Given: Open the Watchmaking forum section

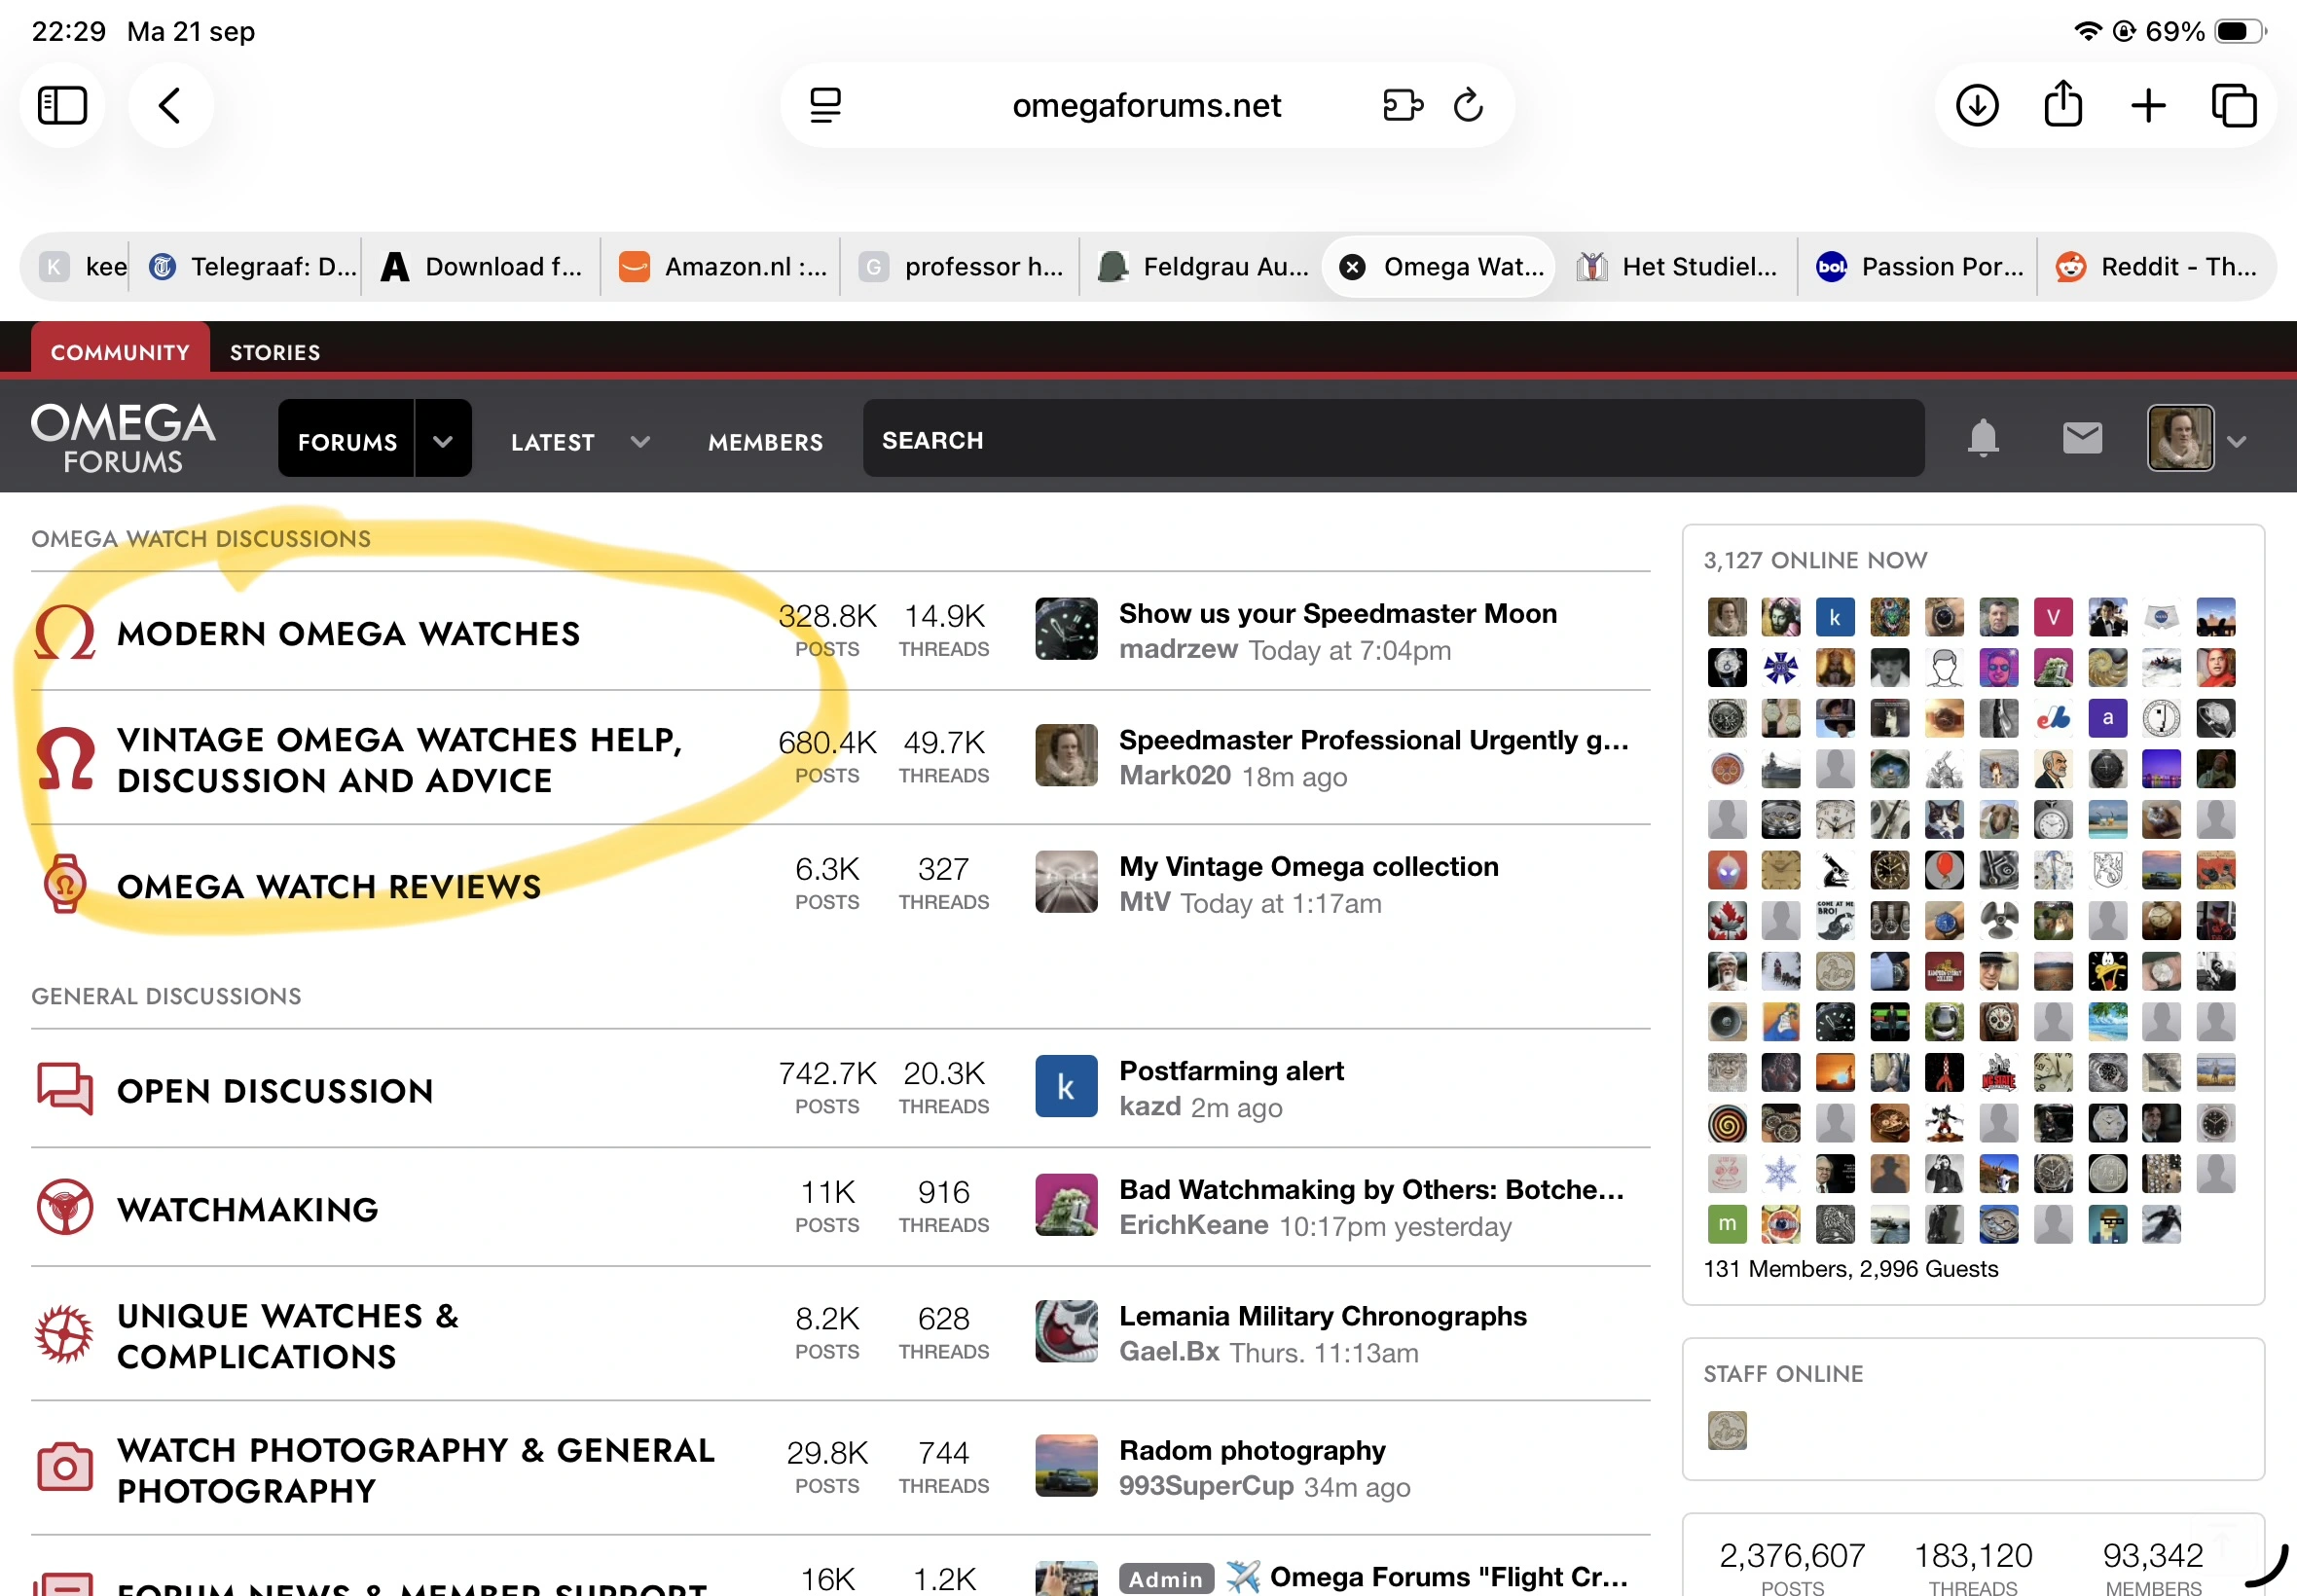Looking at the screenshot, I should pyautogui.click(x=247, y=1209).
